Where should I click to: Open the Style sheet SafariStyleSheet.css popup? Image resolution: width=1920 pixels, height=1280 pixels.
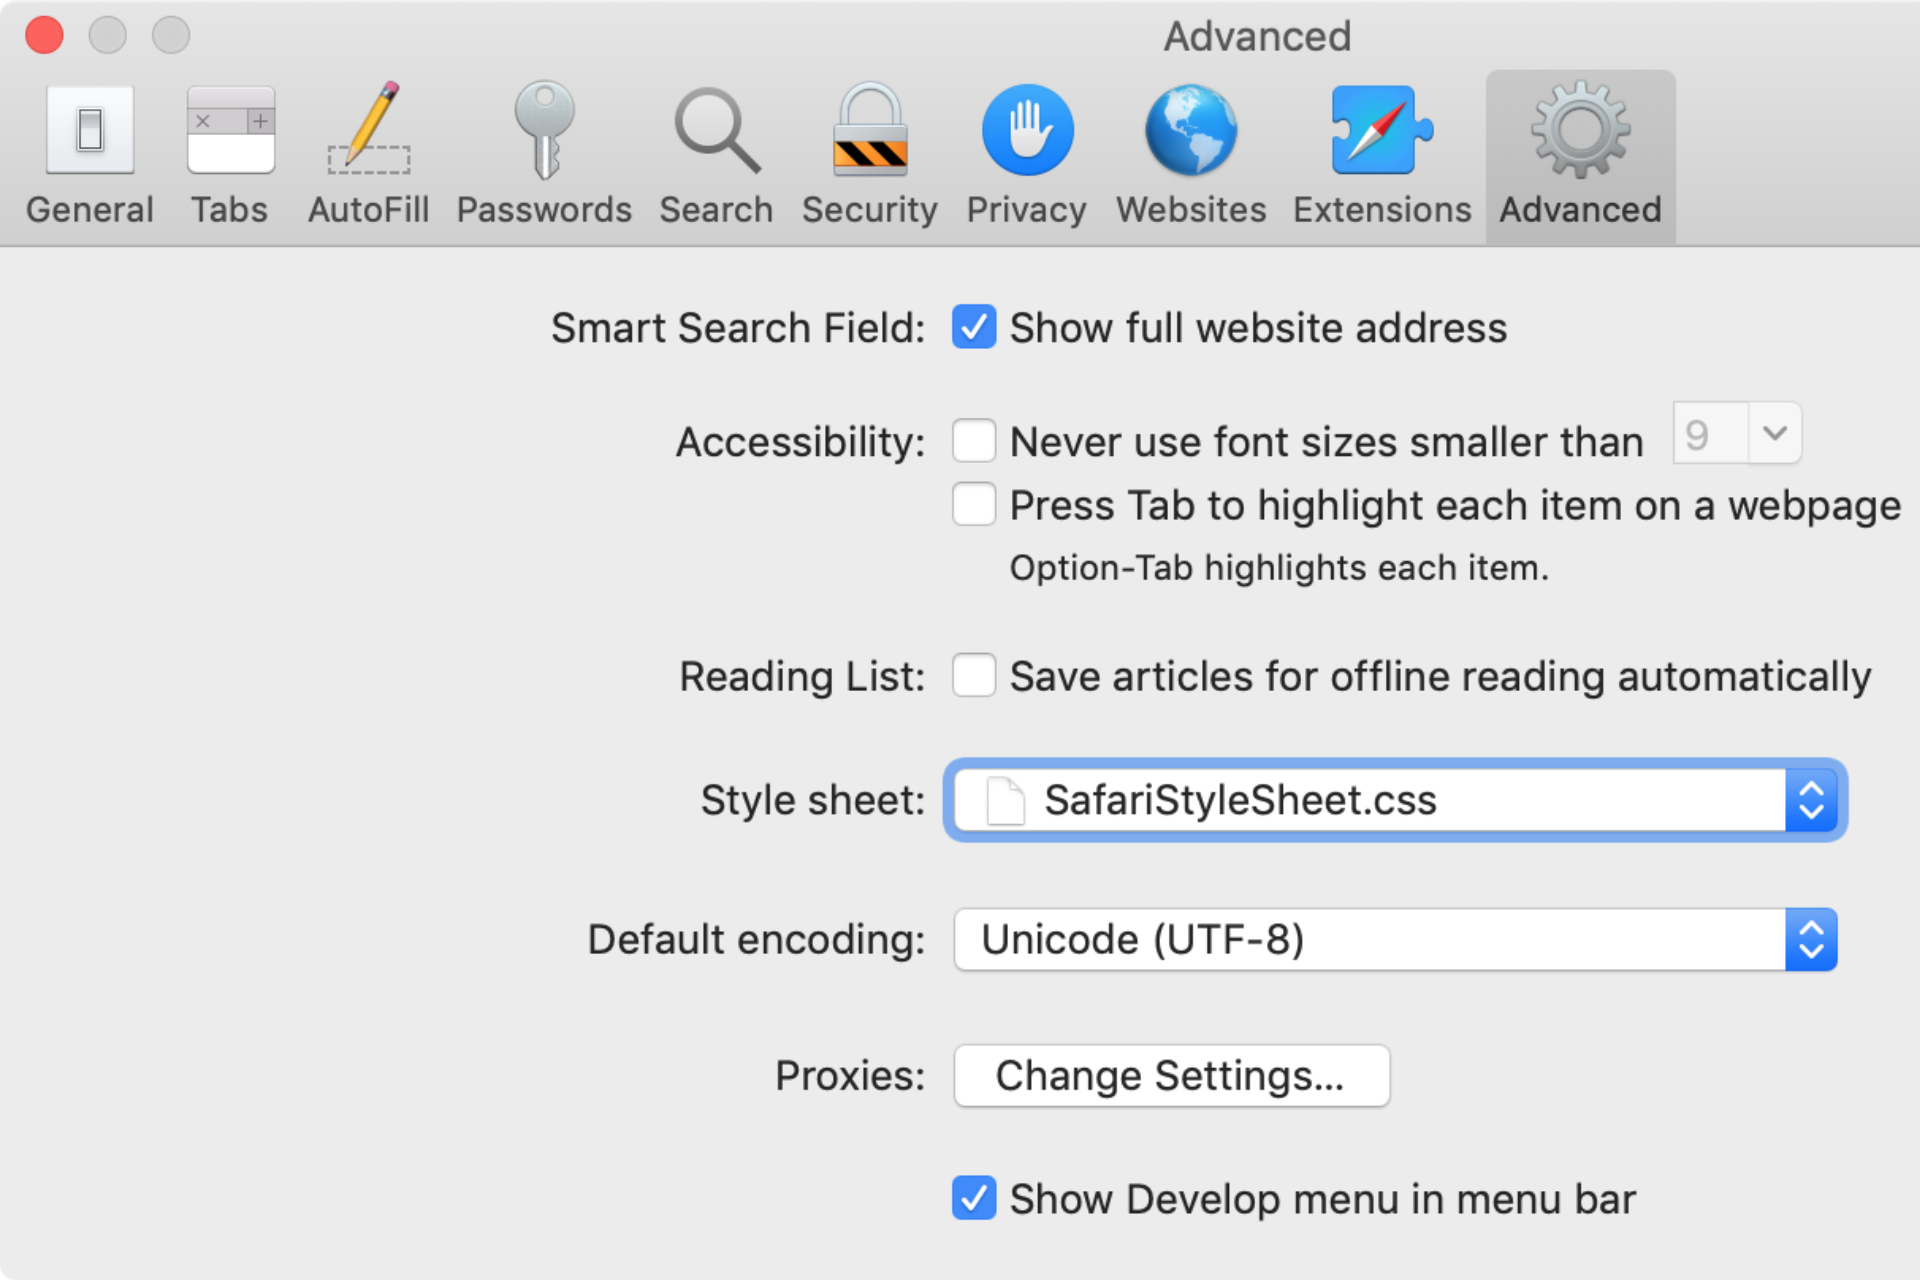(x=1395, y=800)
